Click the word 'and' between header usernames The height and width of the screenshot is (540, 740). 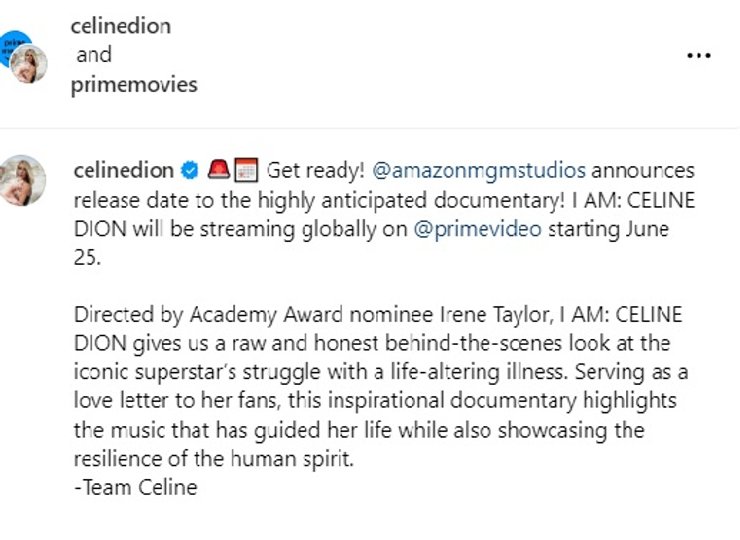[93, 56]
